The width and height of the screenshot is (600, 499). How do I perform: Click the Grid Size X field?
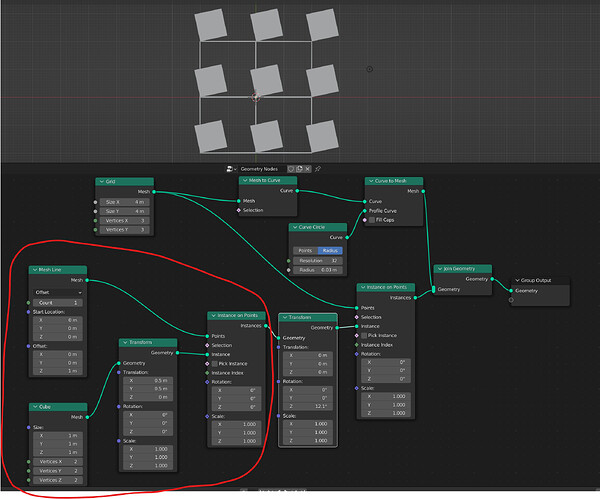pyautogui.click(x=125, y=202)
